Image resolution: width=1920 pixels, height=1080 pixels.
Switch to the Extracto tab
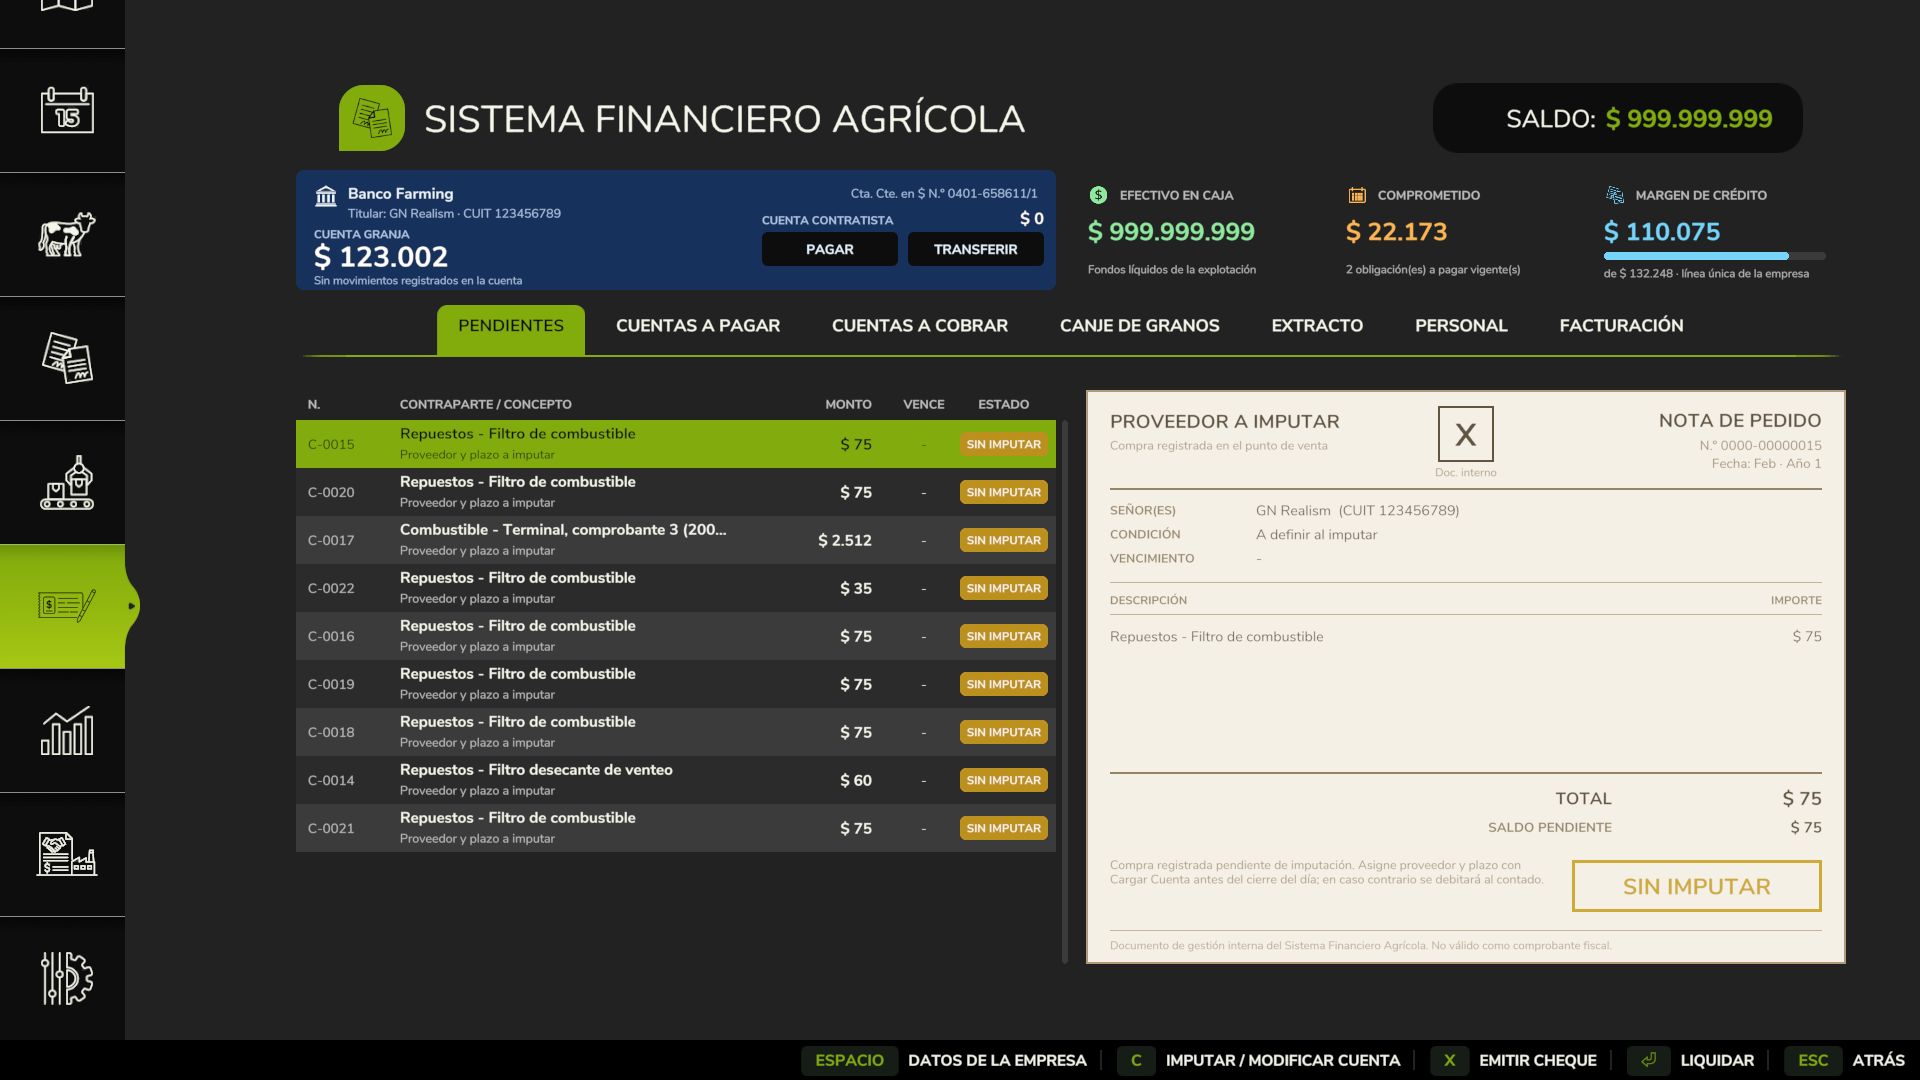(x=1317, y=326)
